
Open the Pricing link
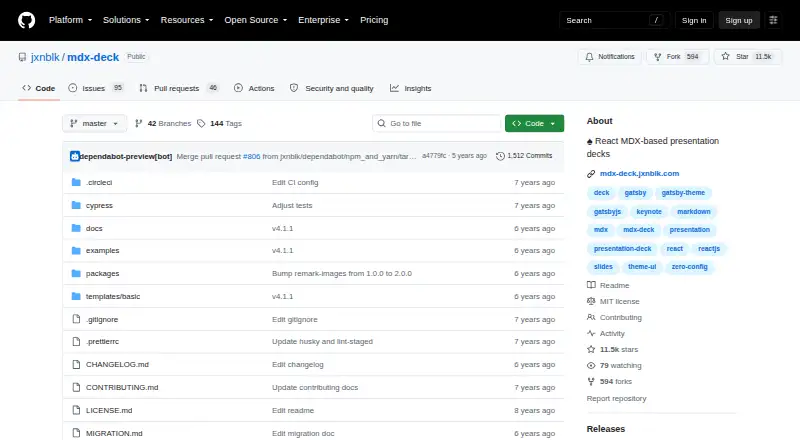pyautogui.click(x=374, y=20)
